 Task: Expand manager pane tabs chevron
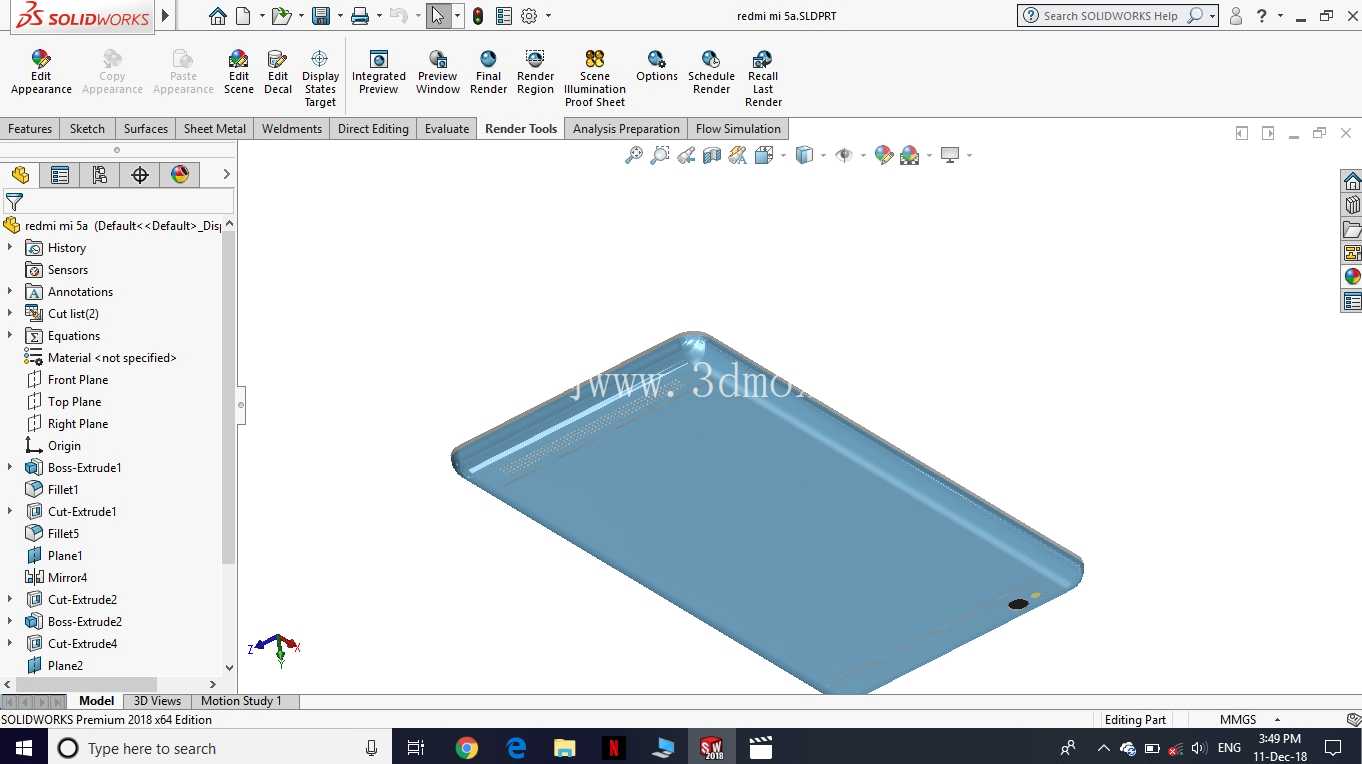[227, 175]
